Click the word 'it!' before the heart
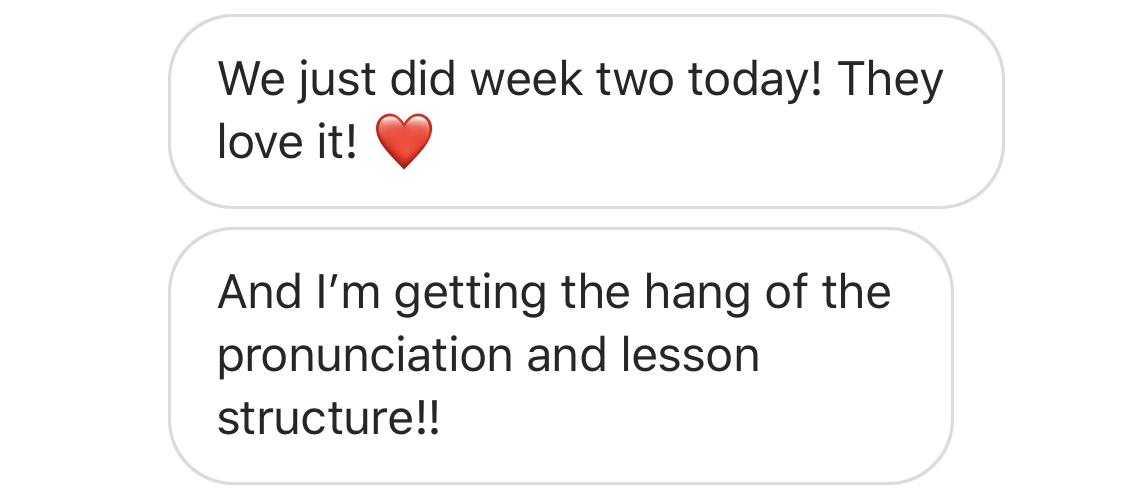This screenshot has height=497, width=1125. (x=334, y=141)
